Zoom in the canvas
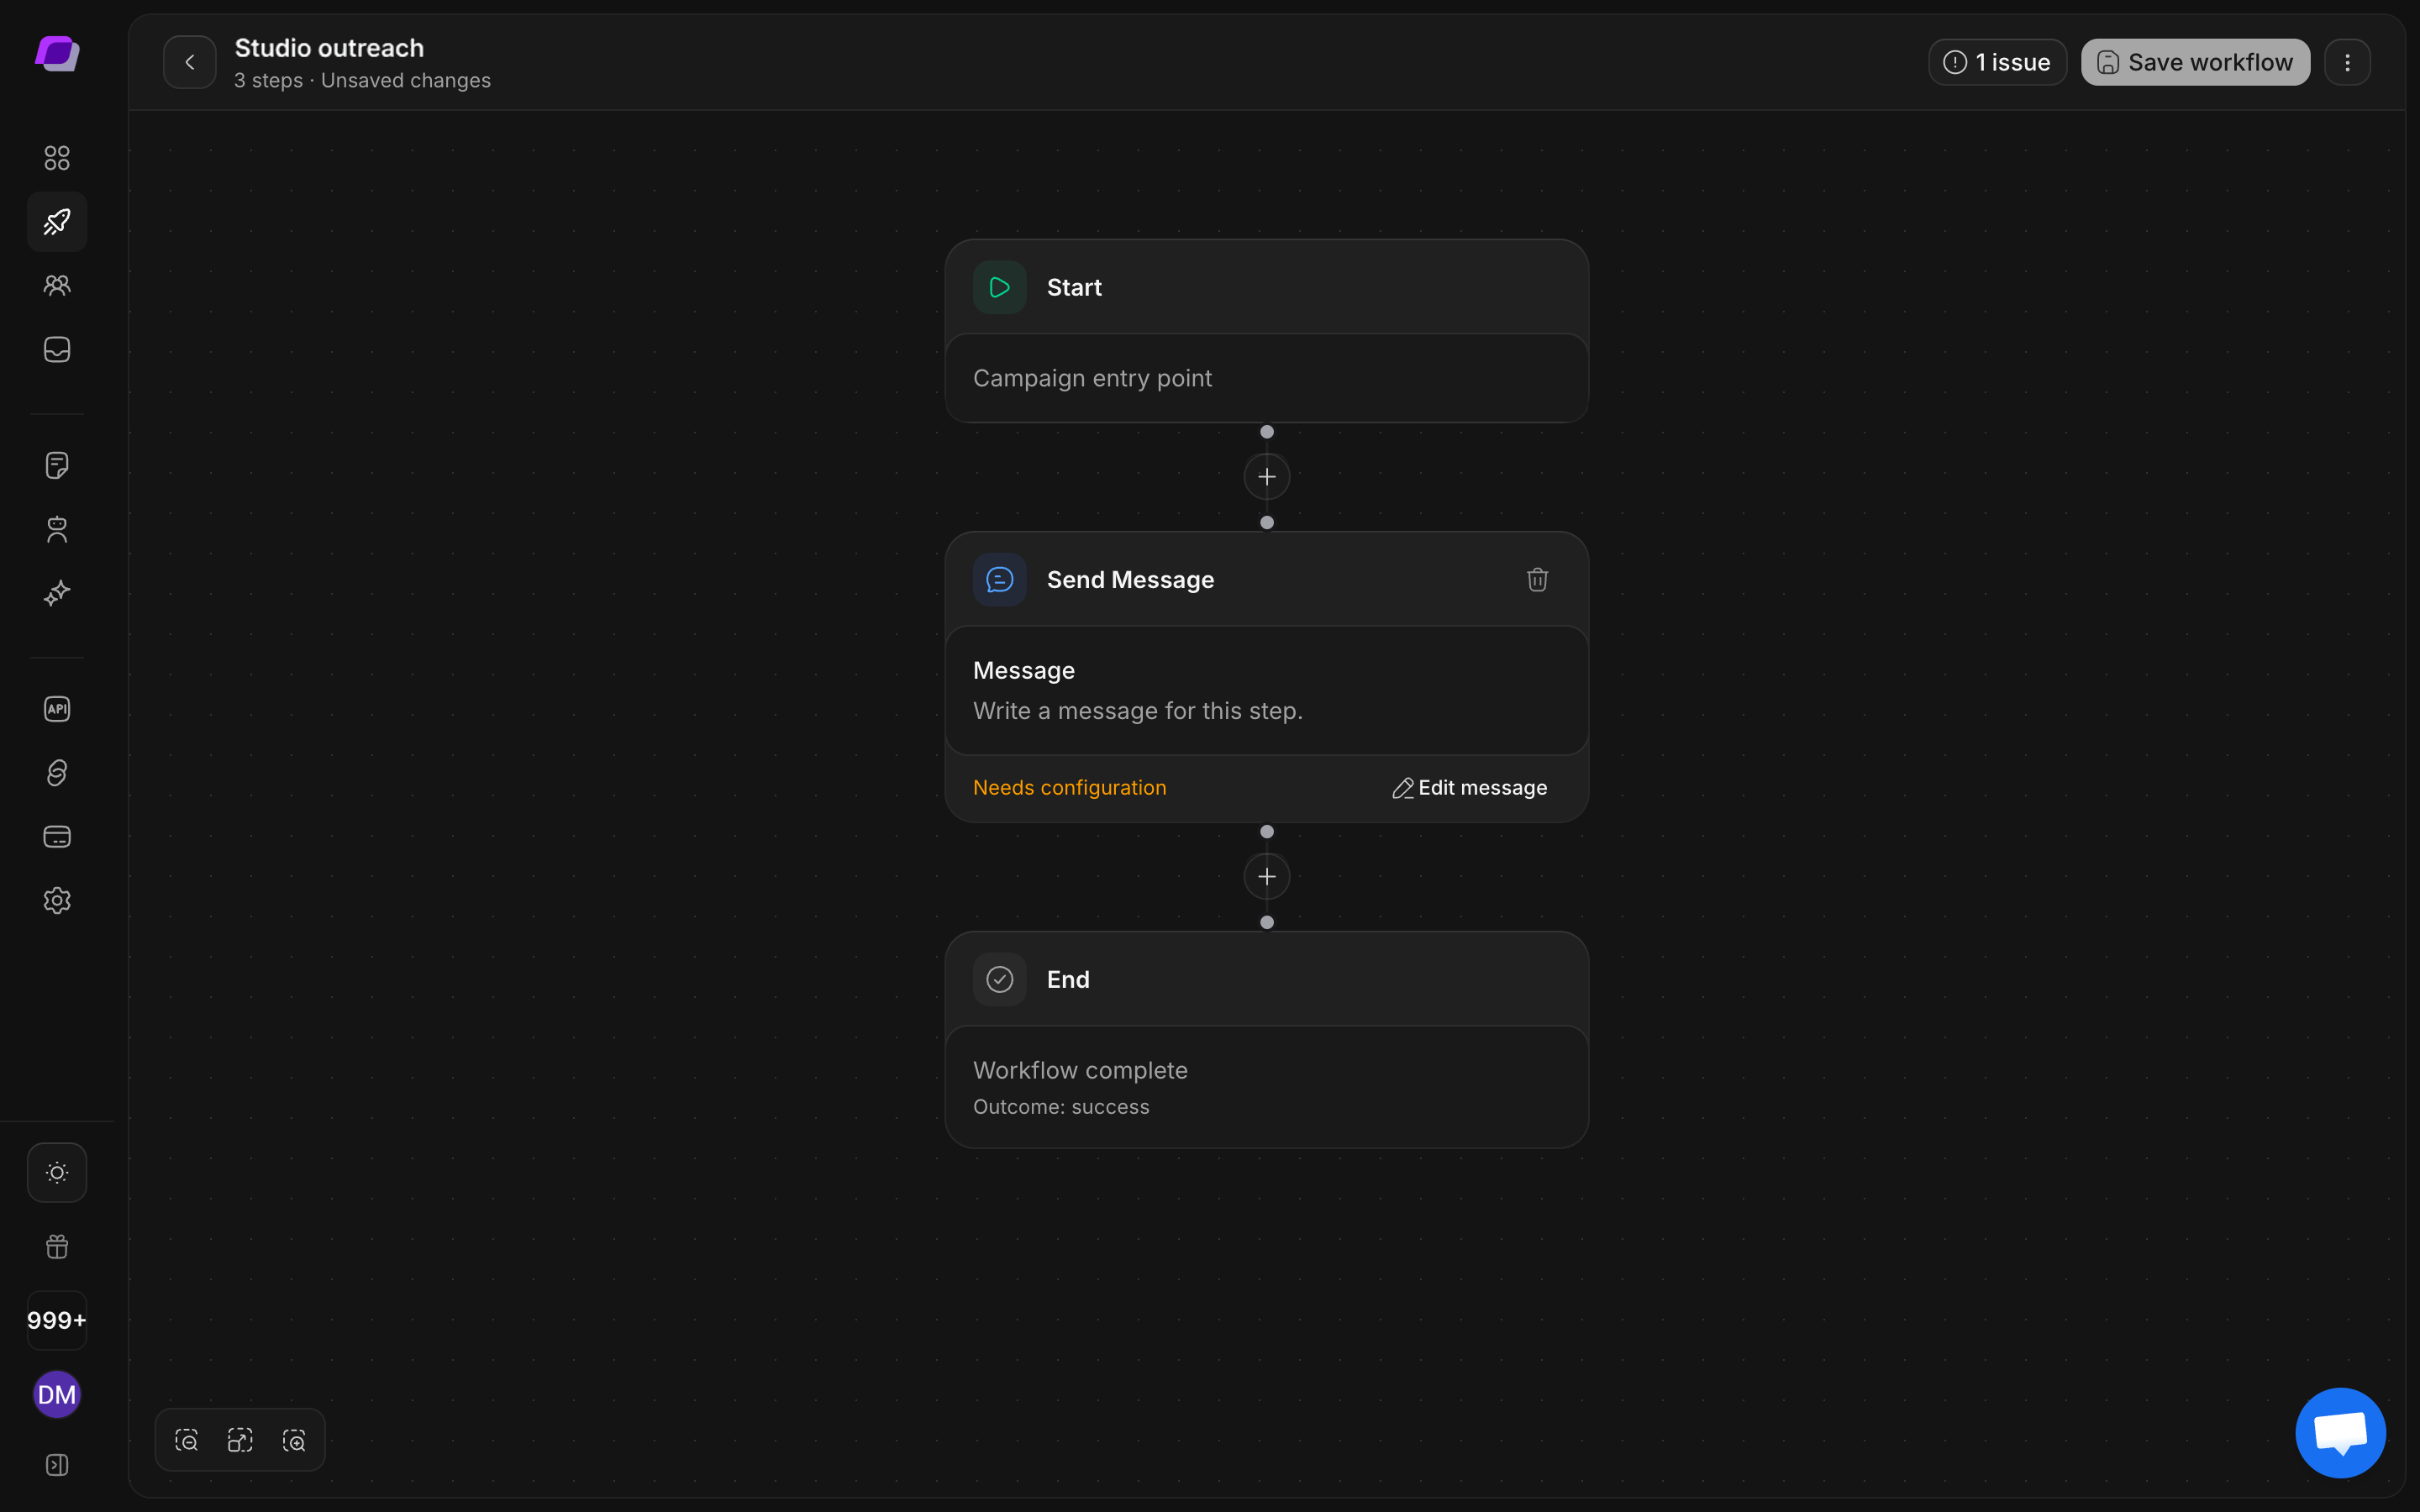This screenshot has height=1512, width=2420. click(x=294, y=1440)
